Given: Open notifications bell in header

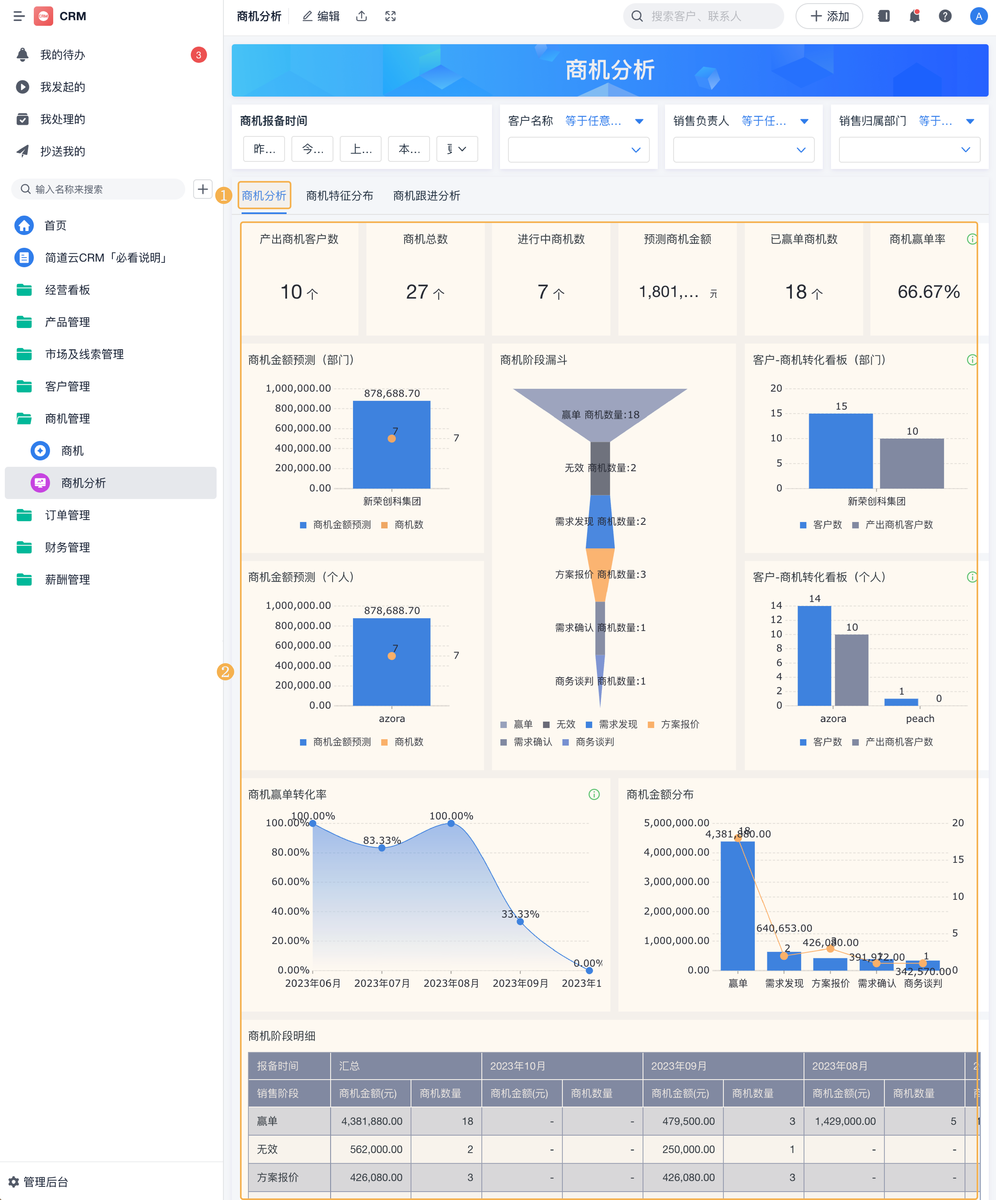Looking at the screenshot, I should (x=914, y=16).
